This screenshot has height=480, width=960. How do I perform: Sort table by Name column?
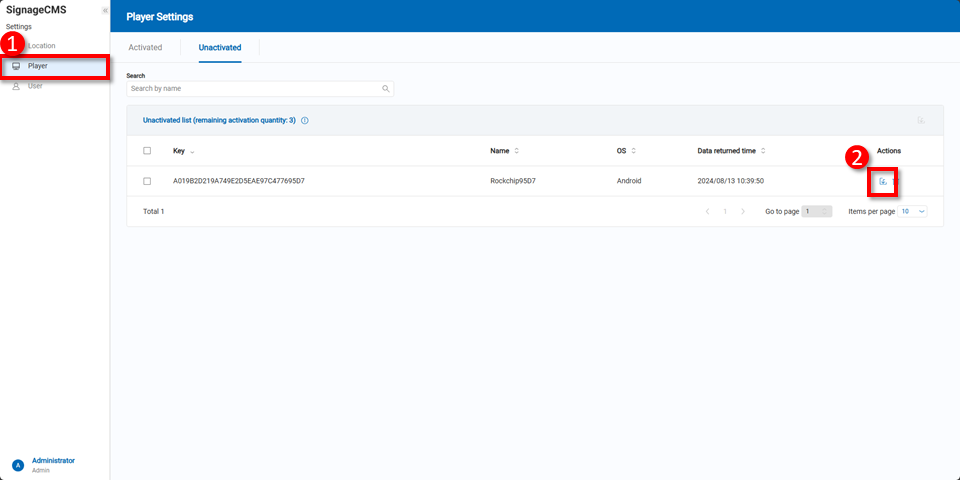[x=504, y=151]
